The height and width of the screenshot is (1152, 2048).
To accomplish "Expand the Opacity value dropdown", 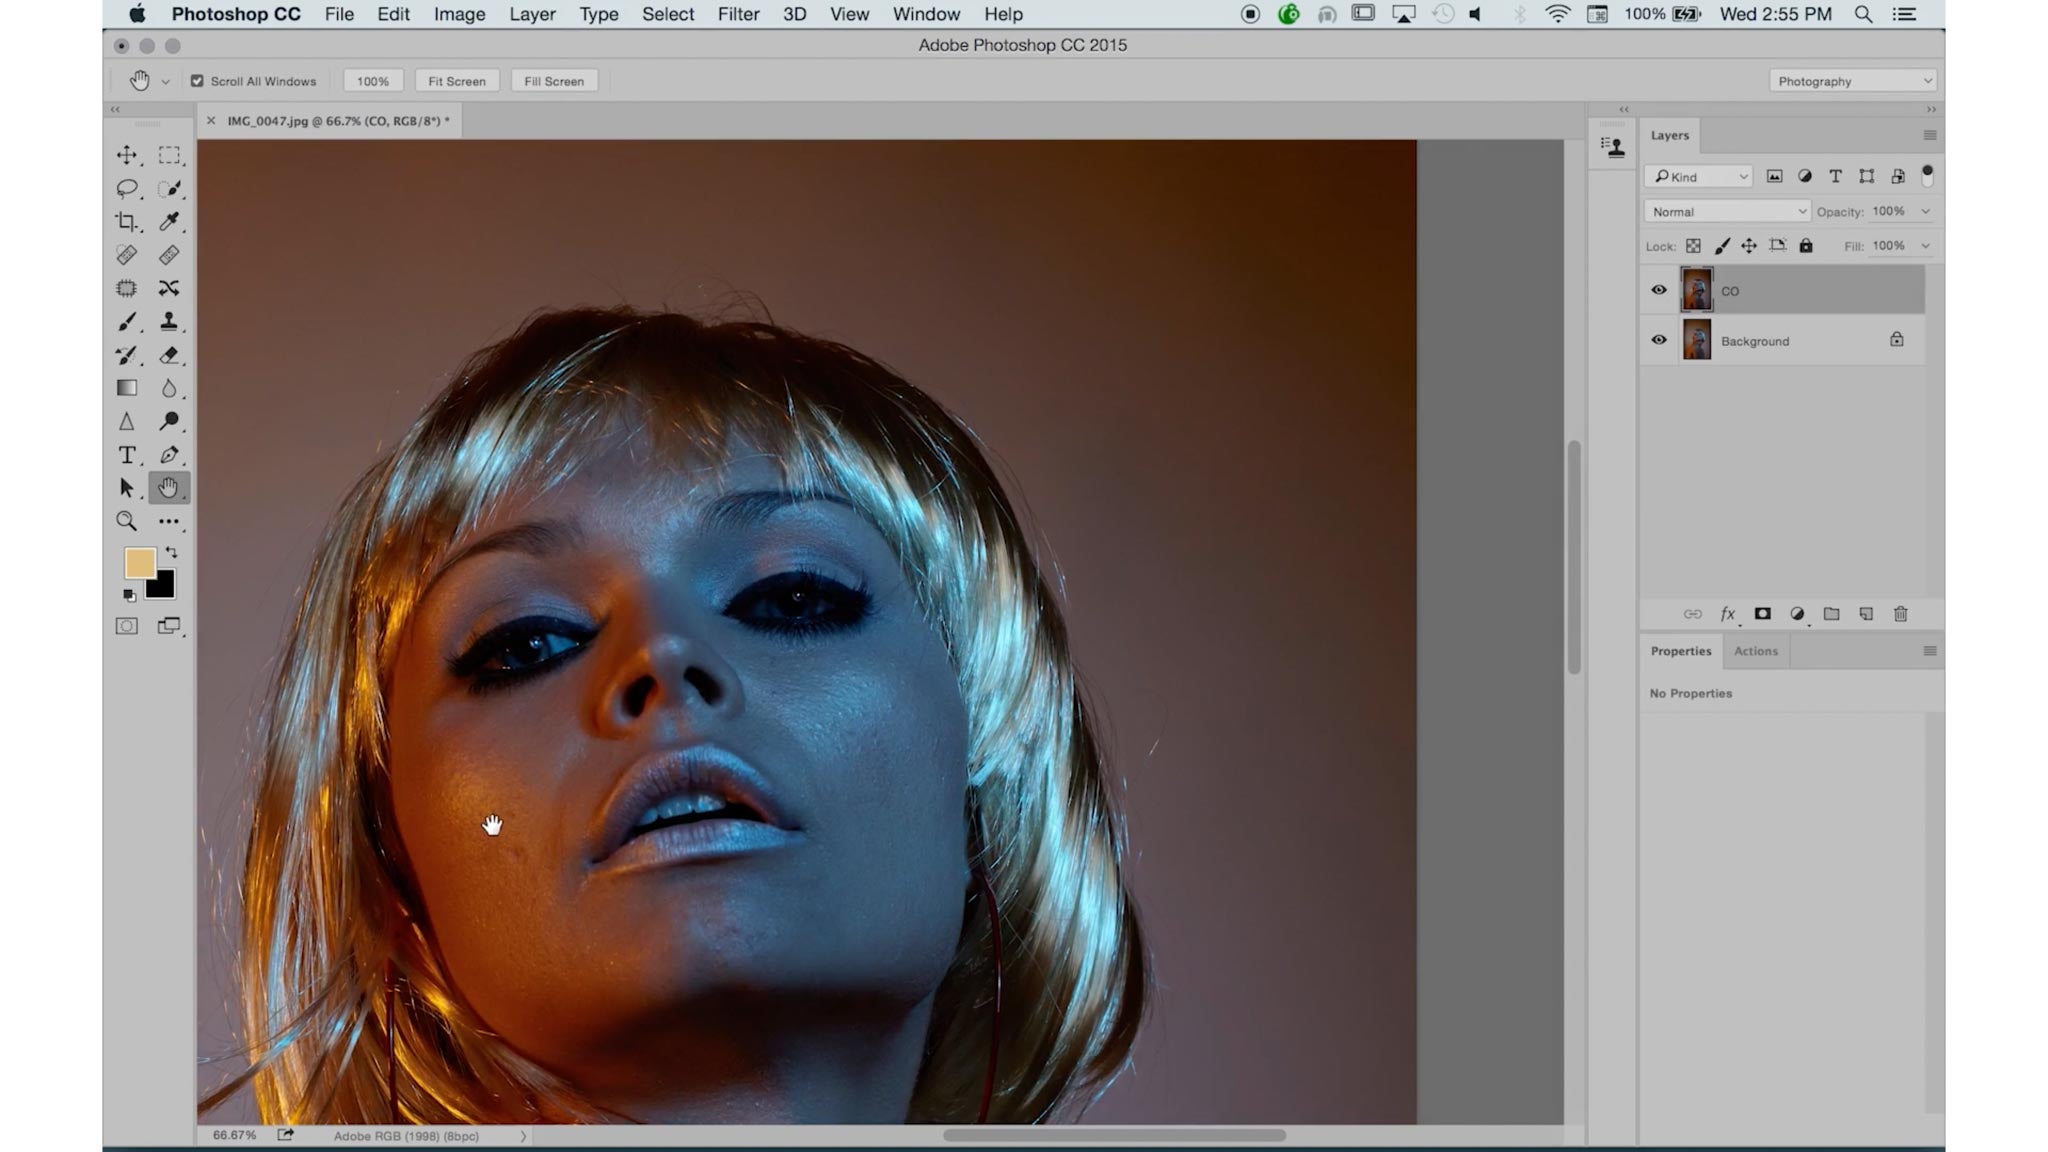I will click(1924, 211).
